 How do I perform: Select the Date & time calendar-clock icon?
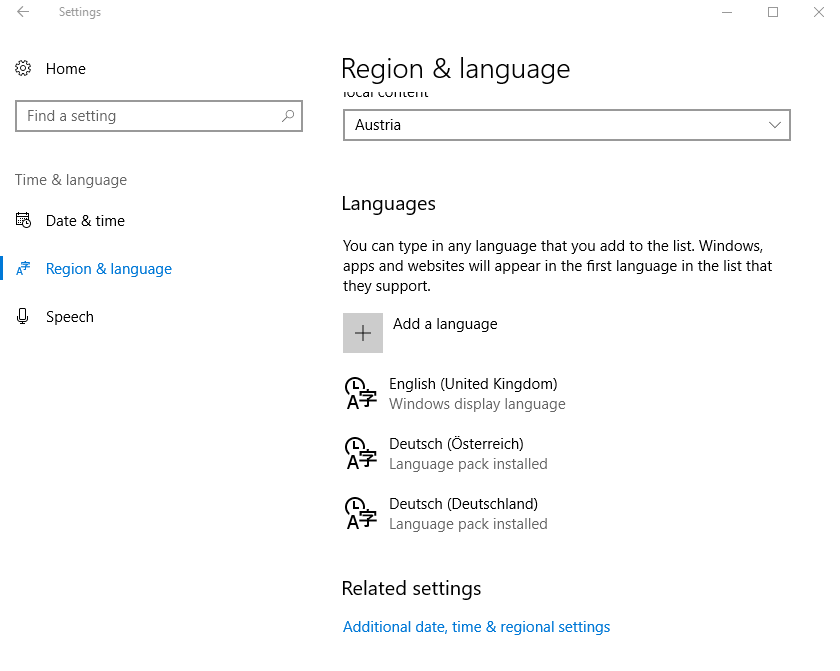click(x=24, y=220)
